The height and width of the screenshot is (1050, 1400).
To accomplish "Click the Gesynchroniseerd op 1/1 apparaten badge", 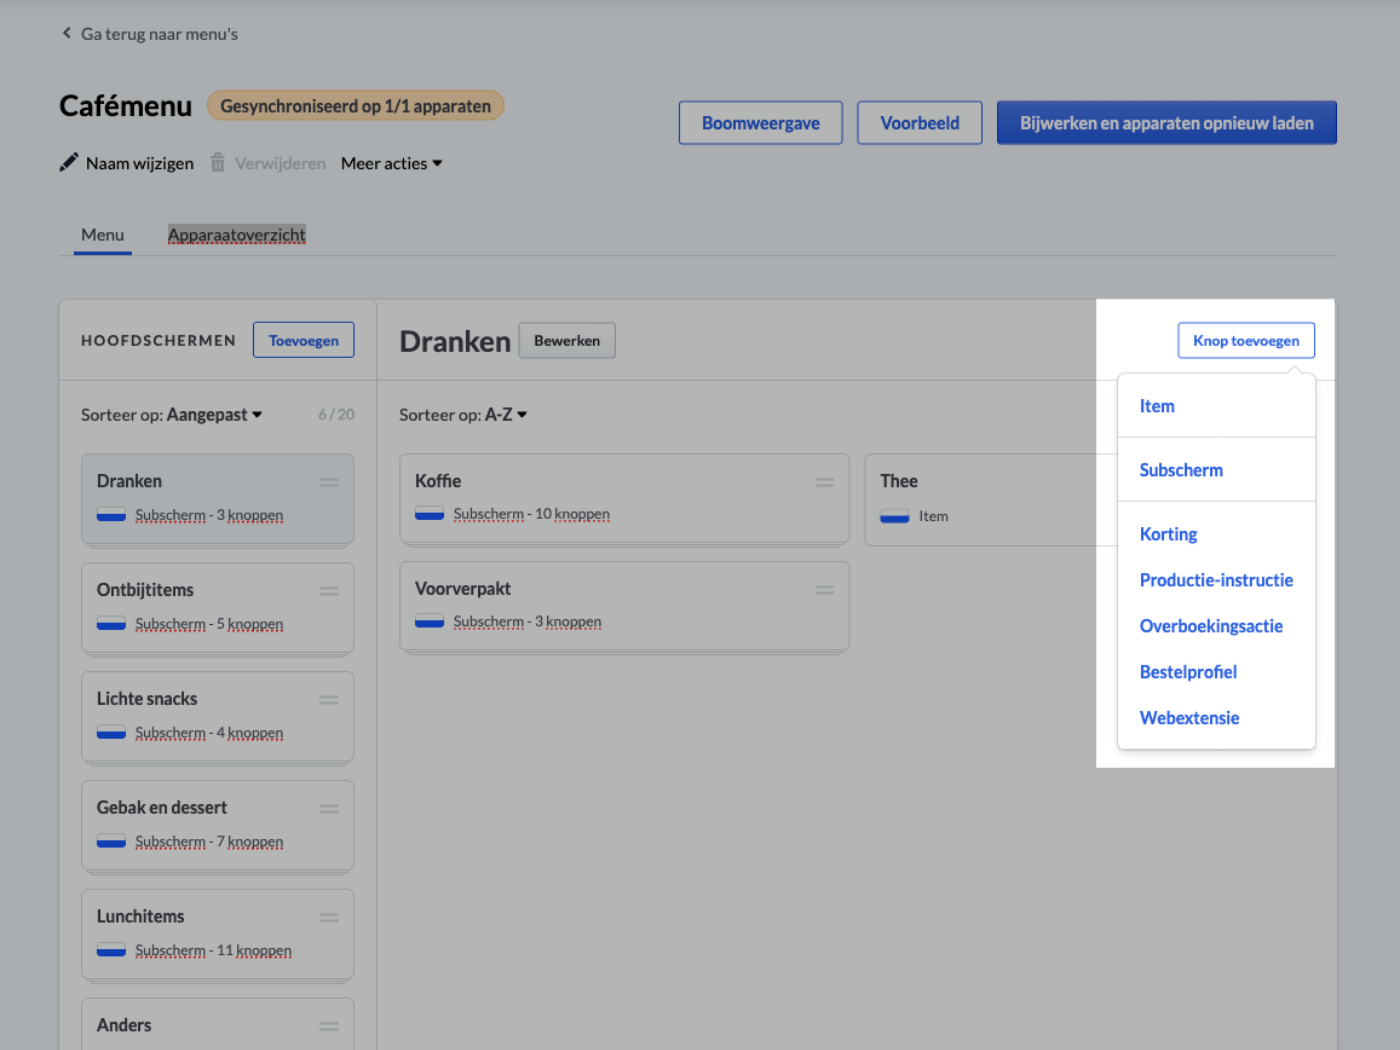I will coord(356,106).
